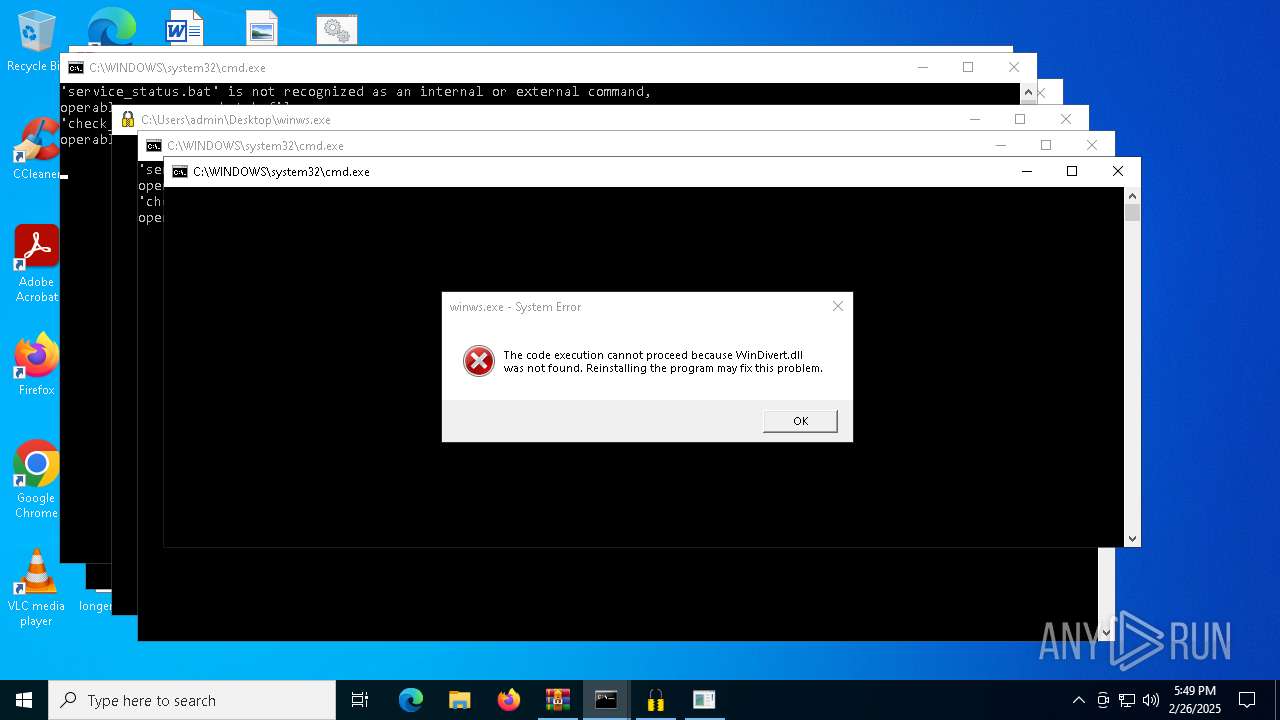Click the rearmost cmd.exe window system icon

tap(76, 67)
